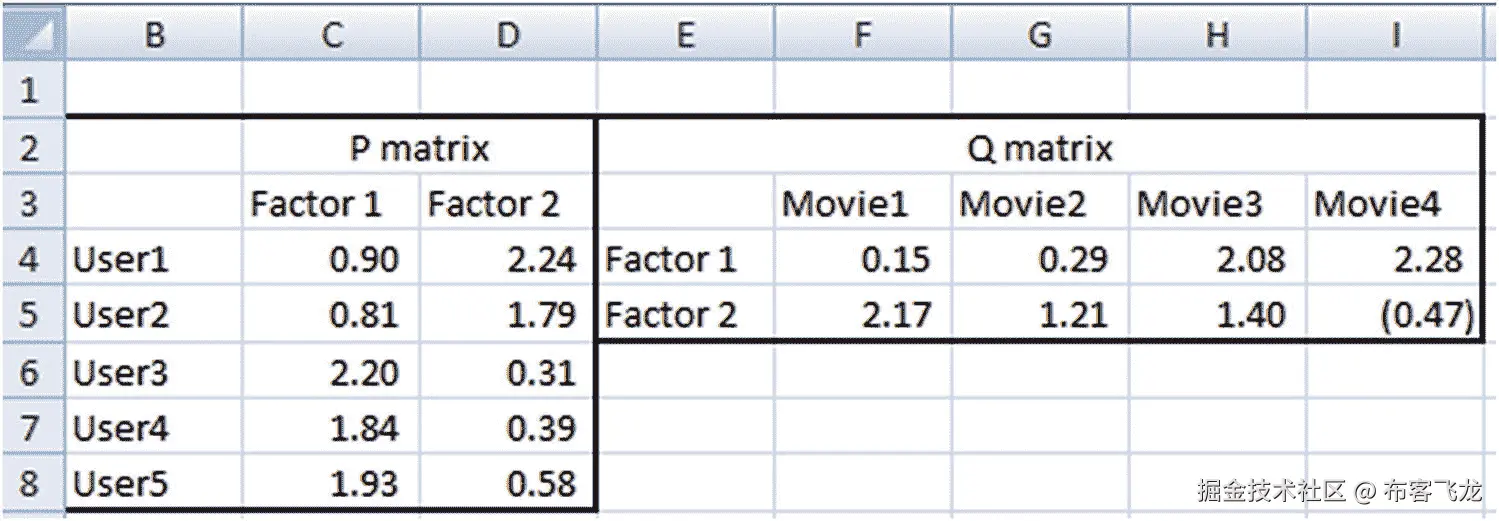Select the Movie1 header cell
Image resolution: width=1499 pixels, height=521 pixels.
click(x=863, y=204)
